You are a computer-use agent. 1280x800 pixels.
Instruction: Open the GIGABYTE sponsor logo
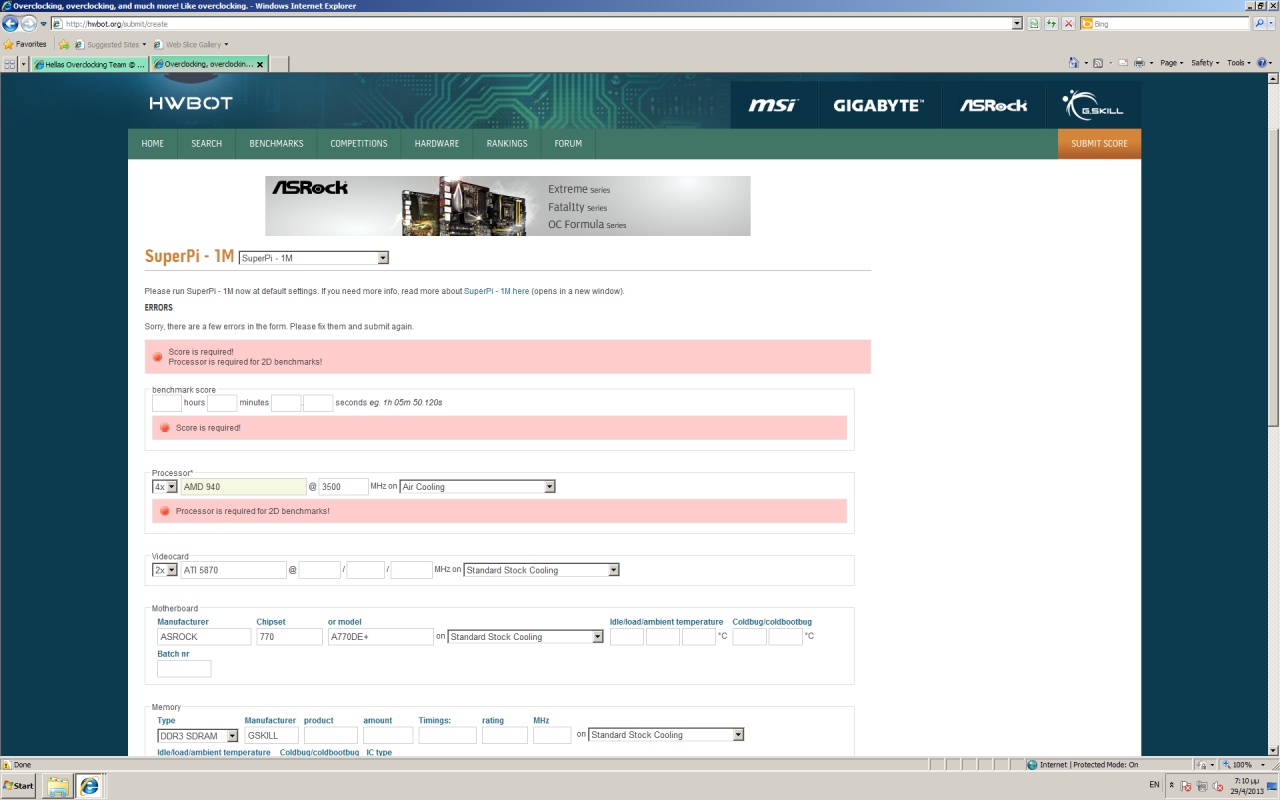pos(879,105)
